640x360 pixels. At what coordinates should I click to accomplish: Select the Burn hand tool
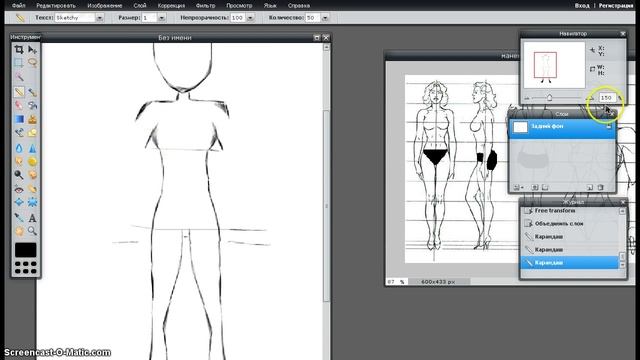coord(32,175)
